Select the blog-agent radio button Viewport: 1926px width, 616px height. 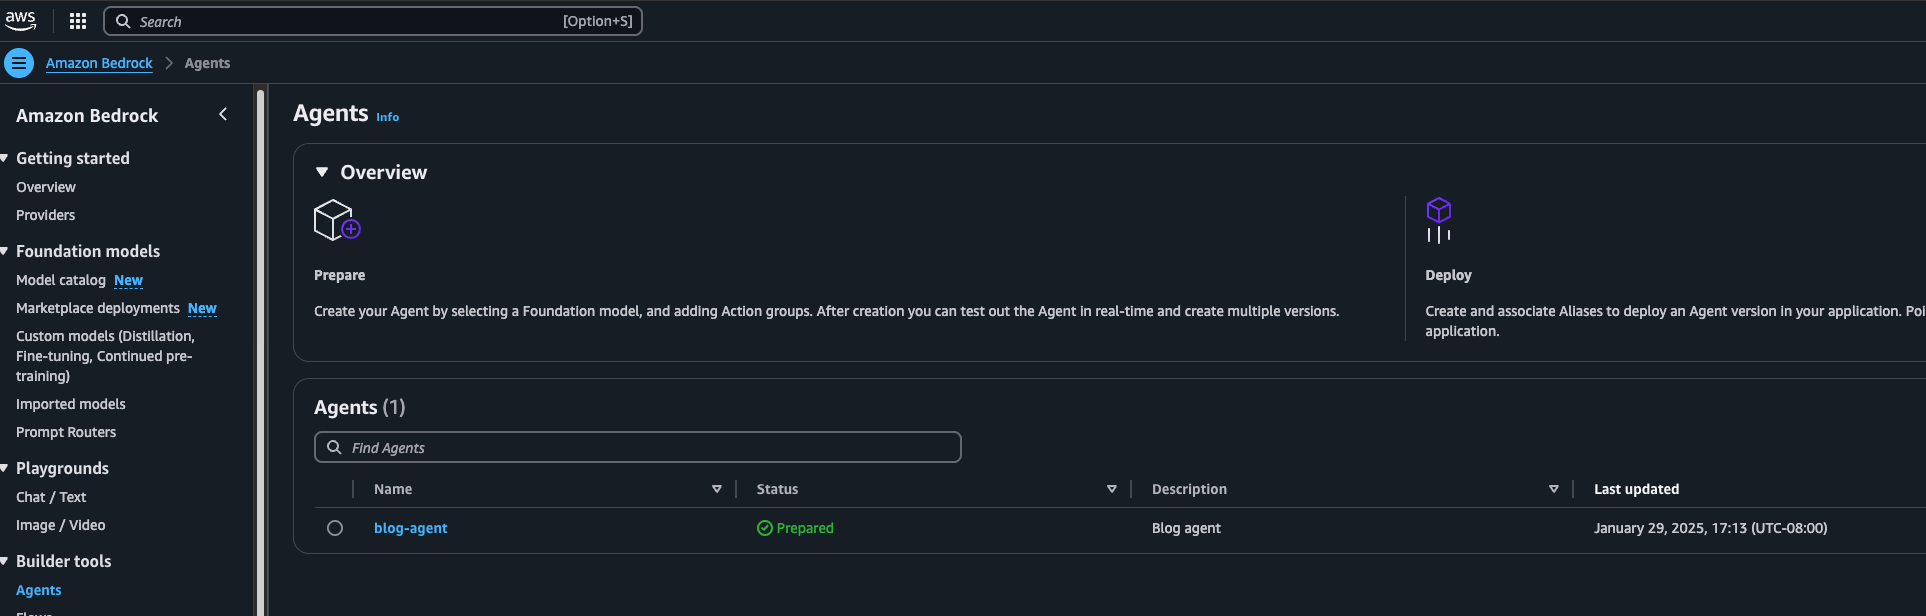click(335, 528)
